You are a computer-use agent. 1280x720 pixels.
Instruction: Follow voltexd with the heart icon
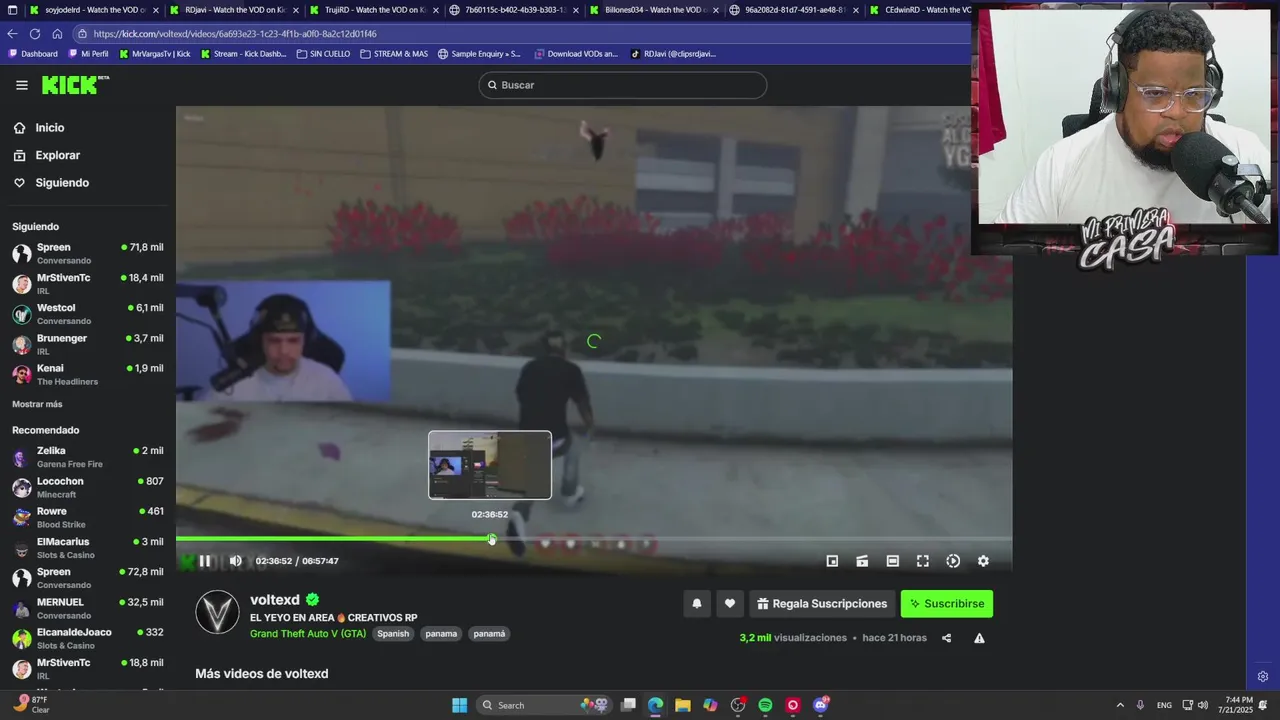[730, 604]
